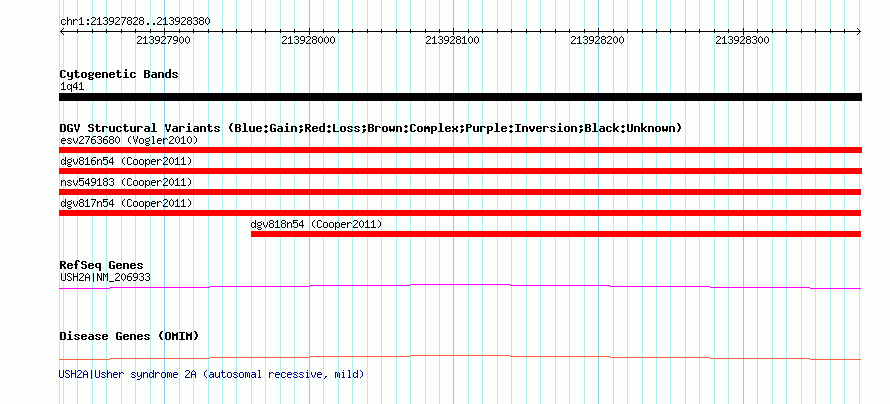Screen dimensions: 890x404
Task: Click the DGV Structural Variants track title
Action: tap(371, 128)
